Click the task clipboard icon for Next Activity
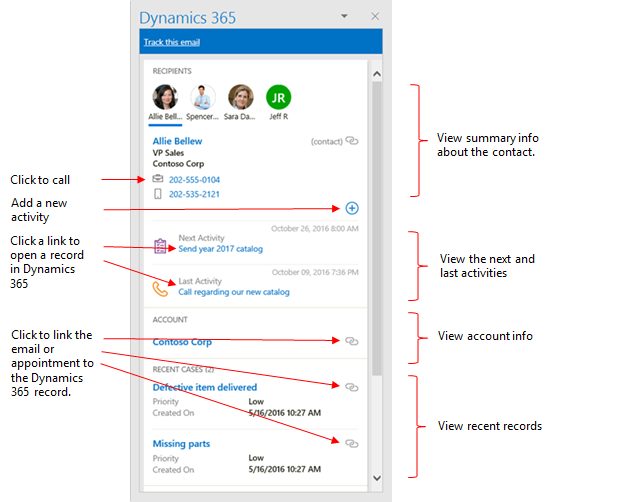Screen dimensions: 639x502 pos(160,246)
